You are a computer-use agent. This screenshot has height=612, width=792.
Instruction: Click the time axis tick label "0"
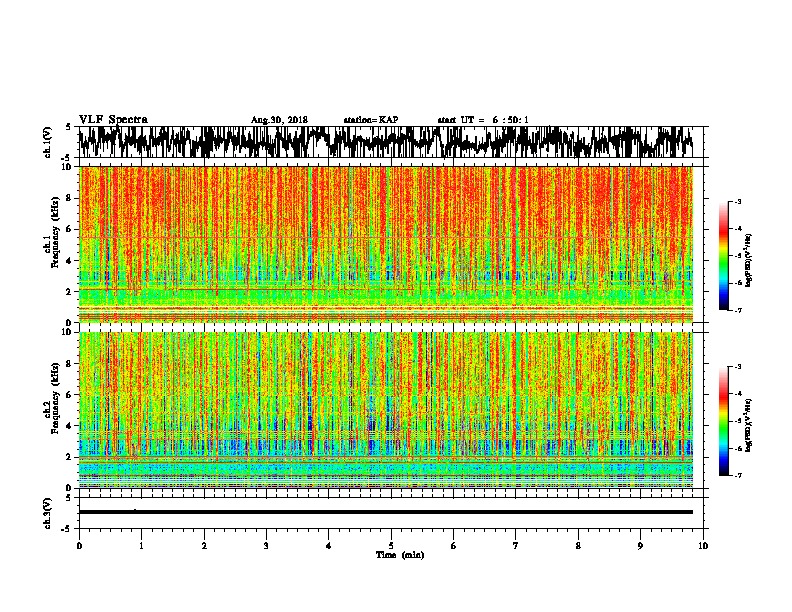[79, 546]
